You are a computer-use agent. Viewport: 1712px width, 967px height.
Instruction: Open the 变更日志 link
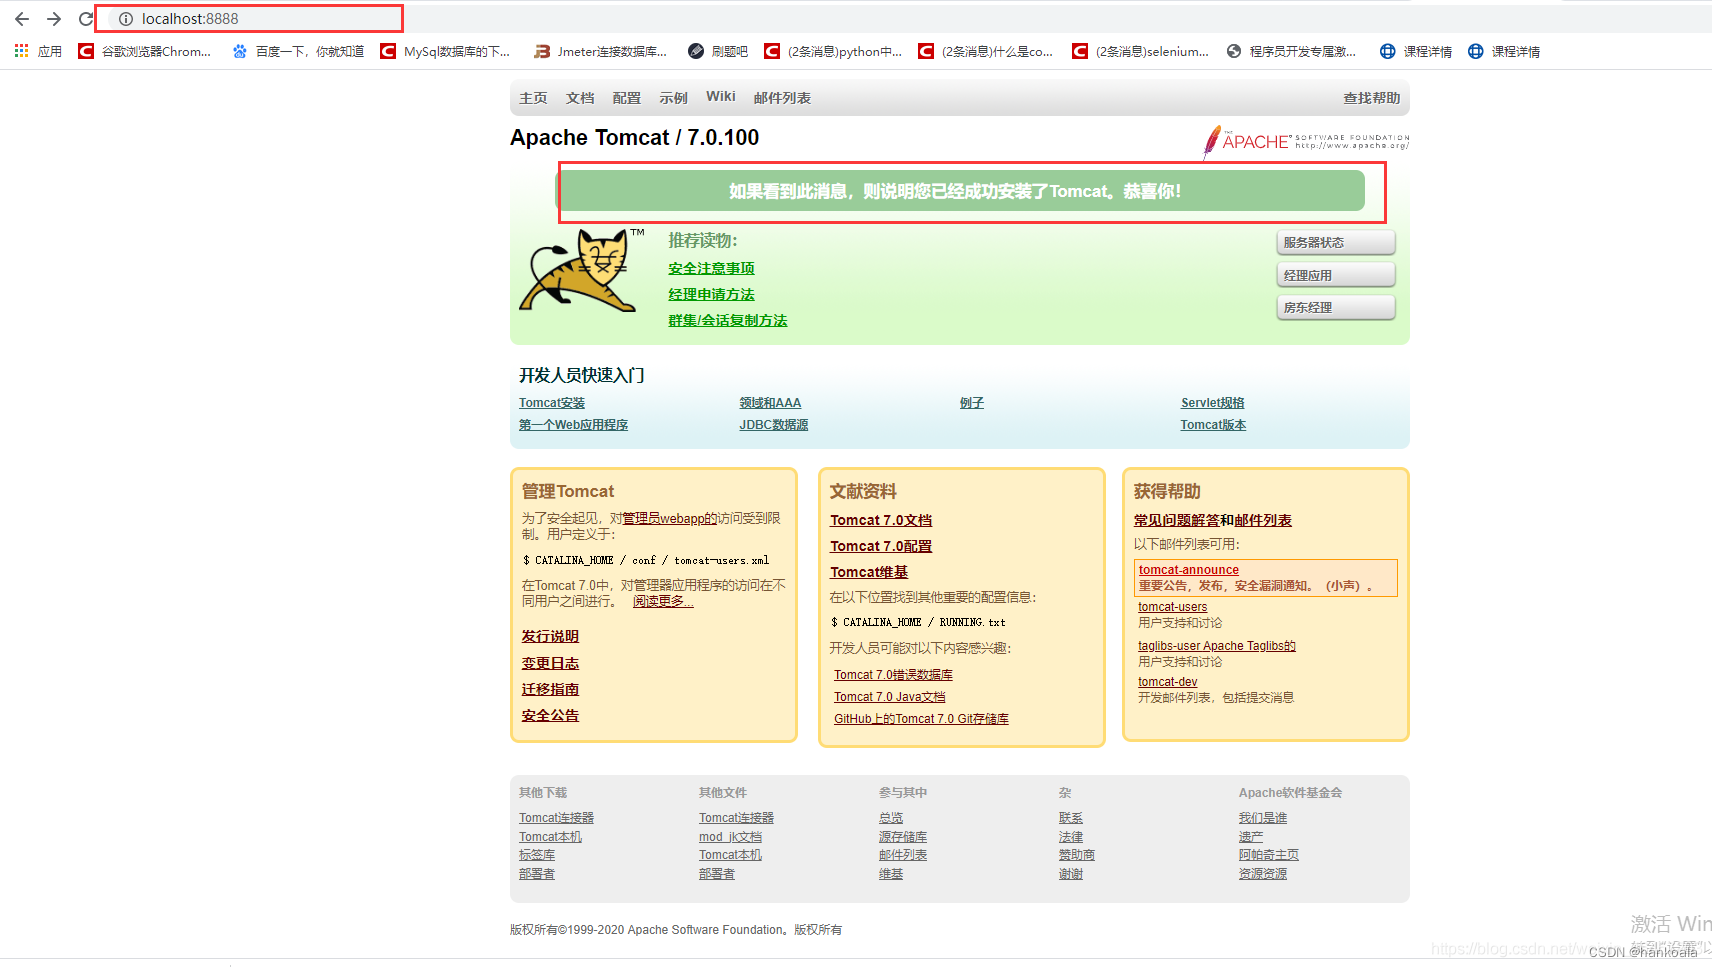[550, 663]
